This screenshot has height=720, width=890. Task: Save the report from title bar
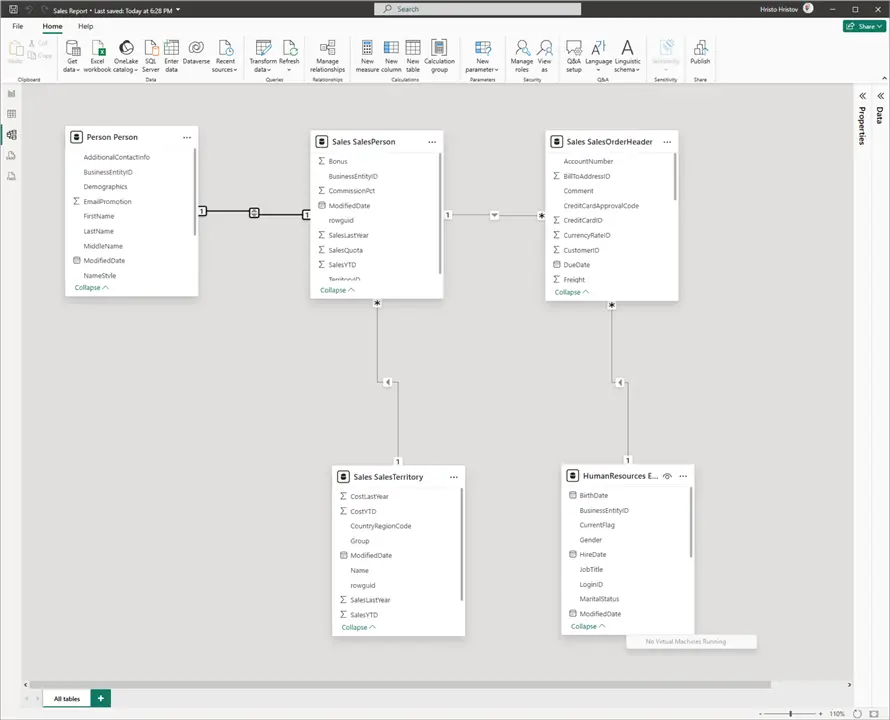click(x=13, y=10)
